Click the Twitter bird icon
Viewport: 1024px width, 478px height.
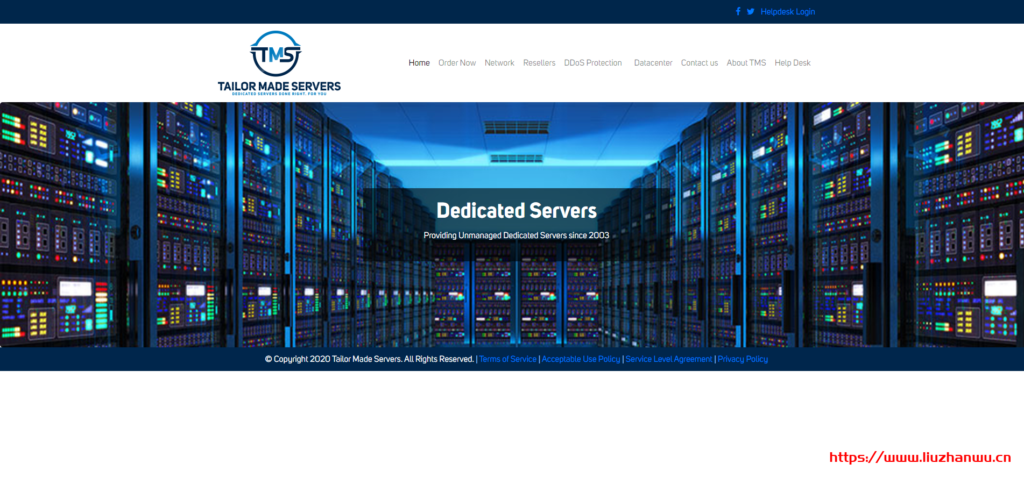click(750, 12)
